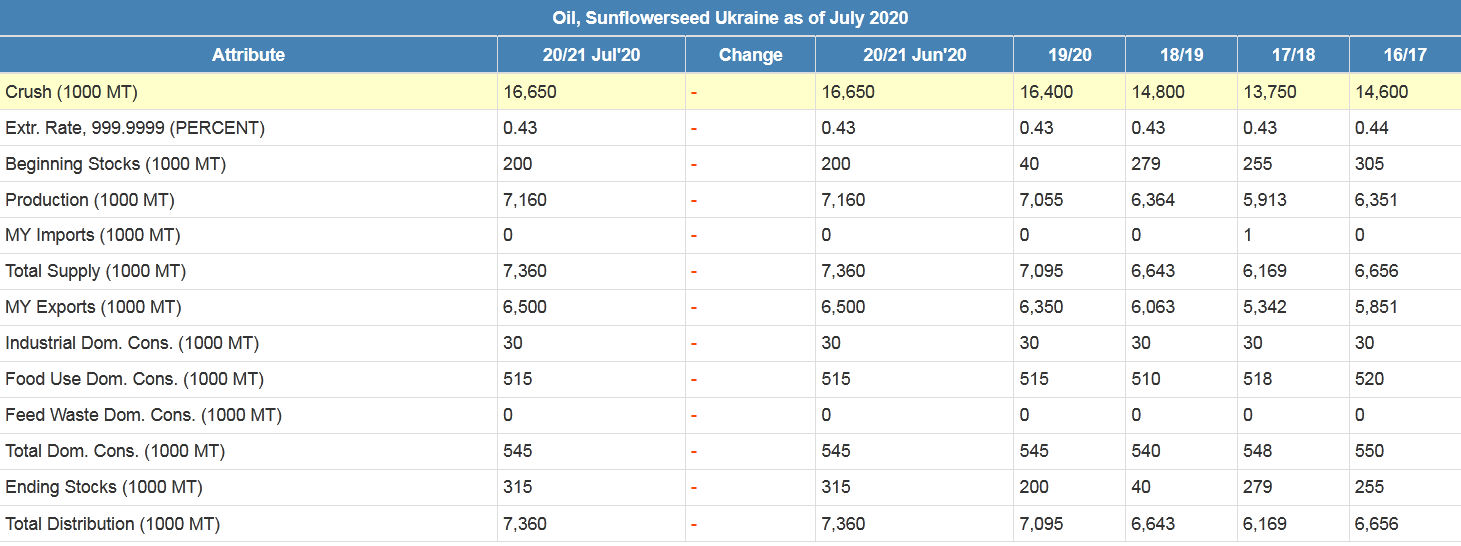Image resolution: width=1461 pixels, height=546 pixels.
Task: Select the 18/19 column header
Action: pos(1181,55)
